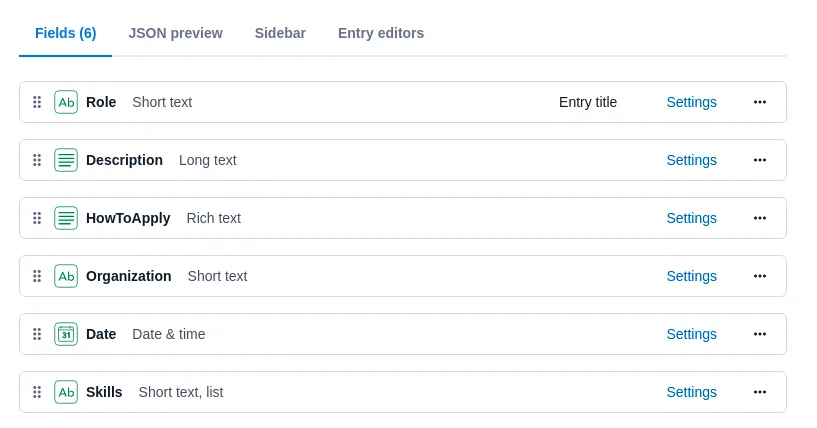The height and width of the screenshot is (428, 817).
Task: Click the calendar icon beside Date field
Action: pyautogui.click(x=66, y=334)
